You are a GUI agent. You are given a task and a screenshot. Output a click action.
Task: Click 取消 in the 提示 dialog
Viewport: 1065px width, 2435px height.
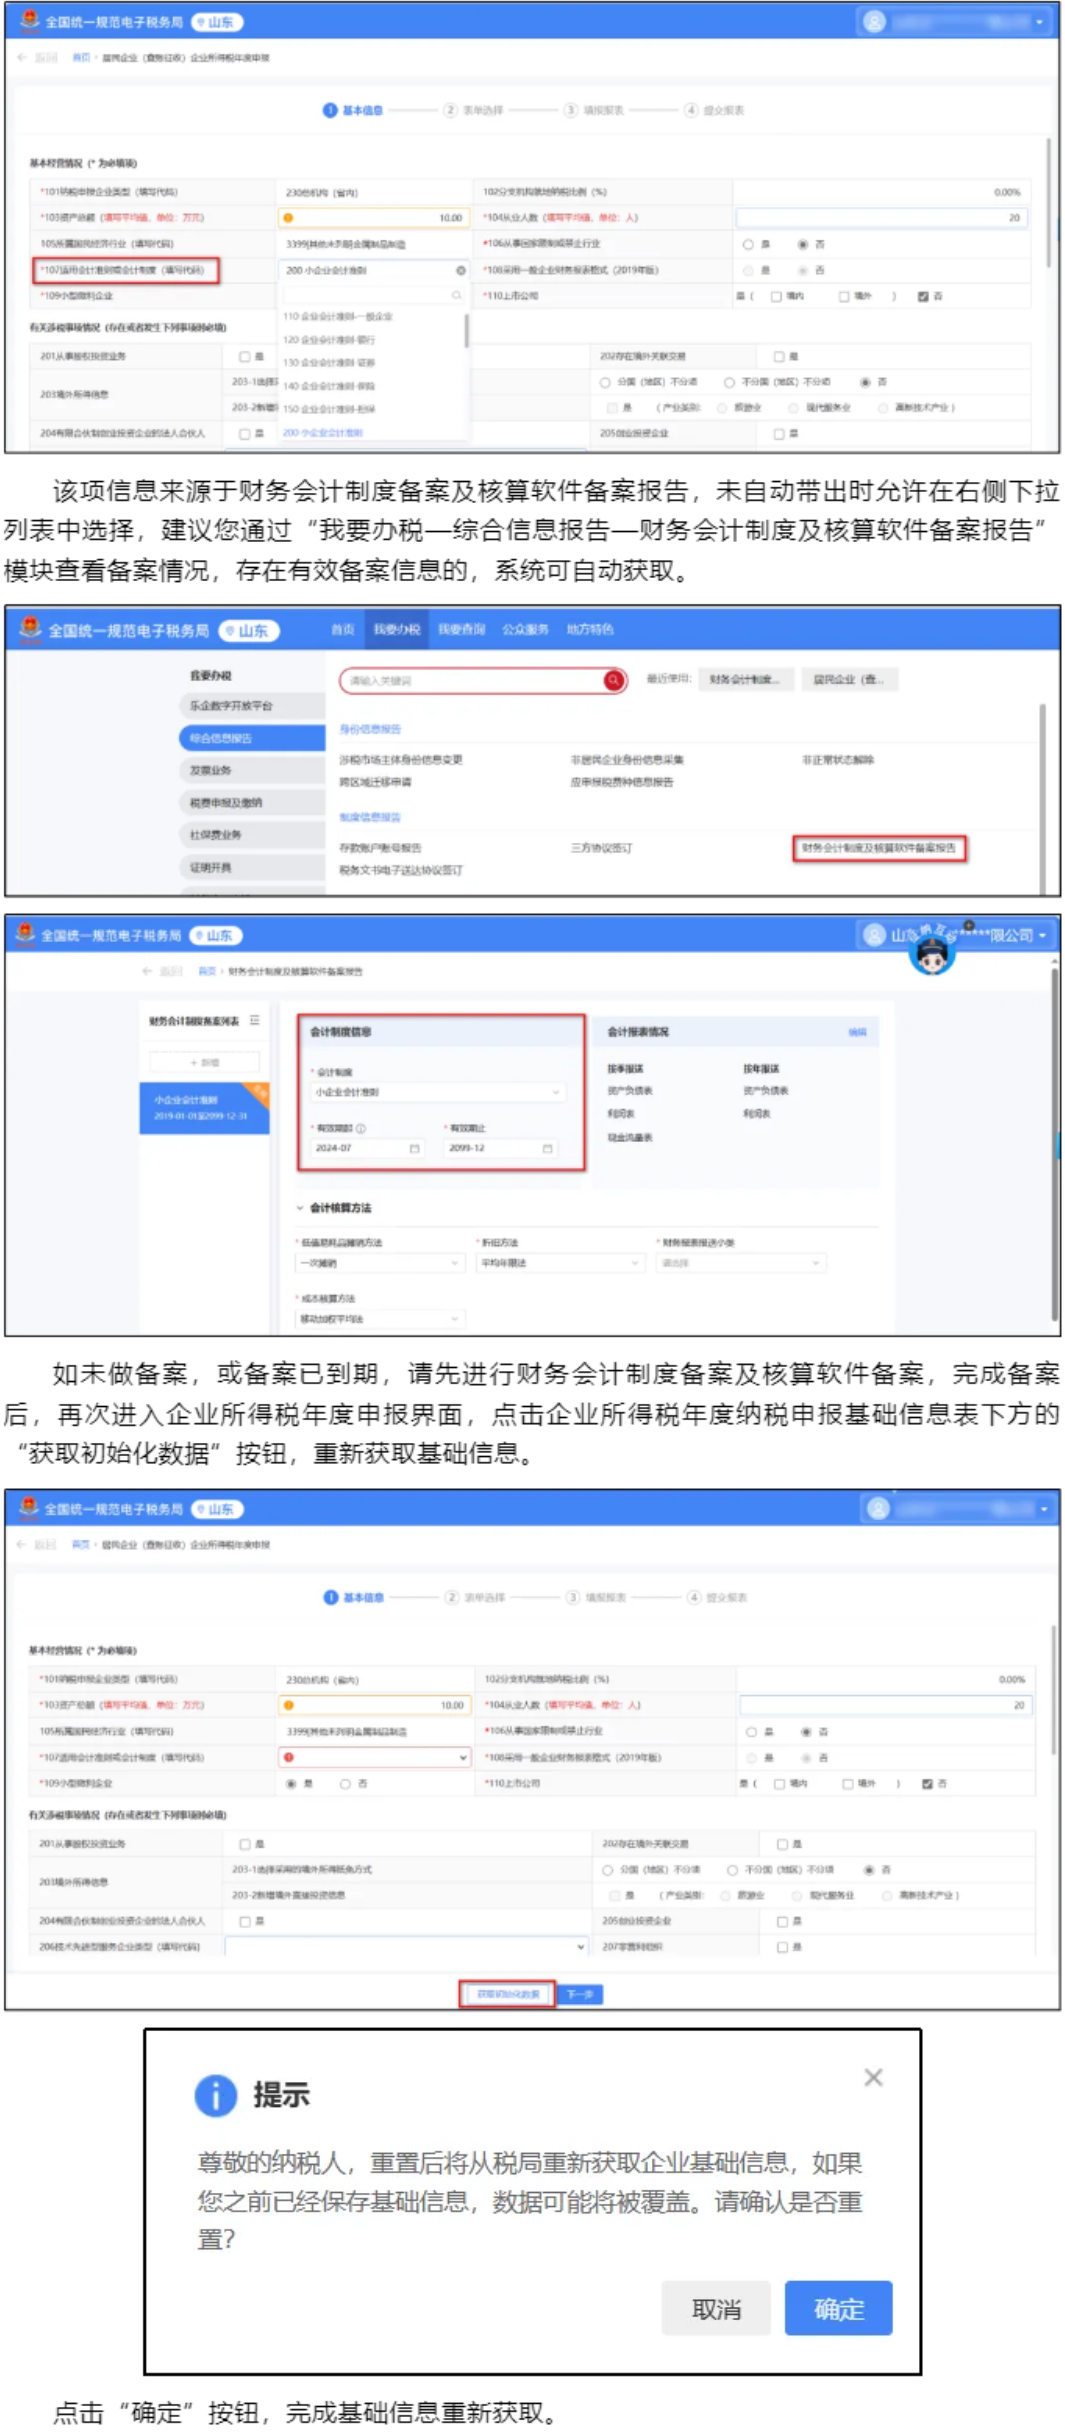coord(715,2308)
